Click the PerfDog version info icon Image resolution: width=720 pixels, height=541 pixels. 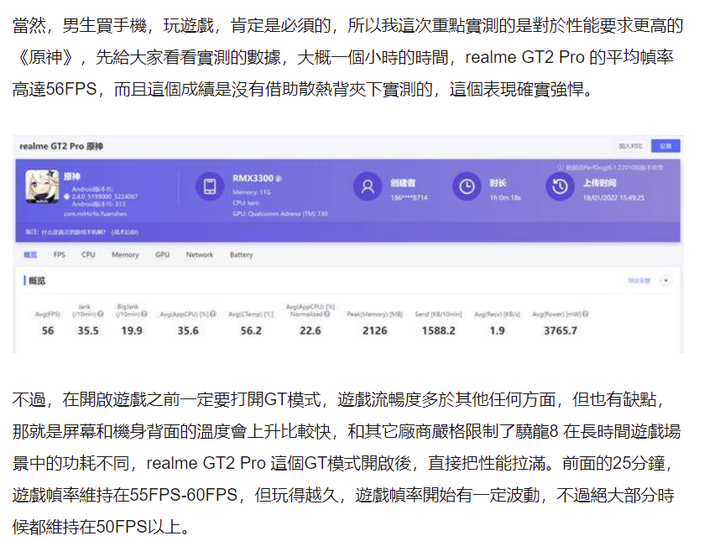560,167
